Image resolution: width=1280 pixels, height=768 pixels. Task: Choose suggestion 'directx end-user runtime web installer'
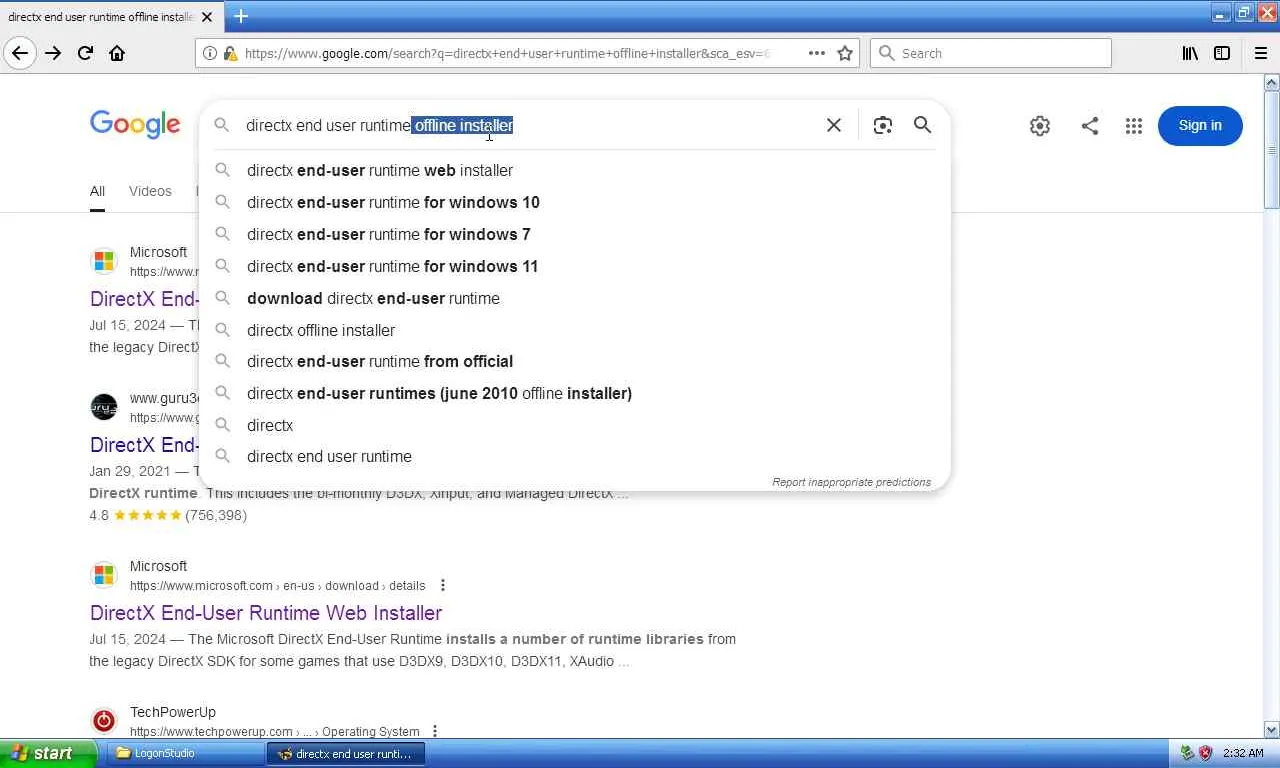click(575, 170)
